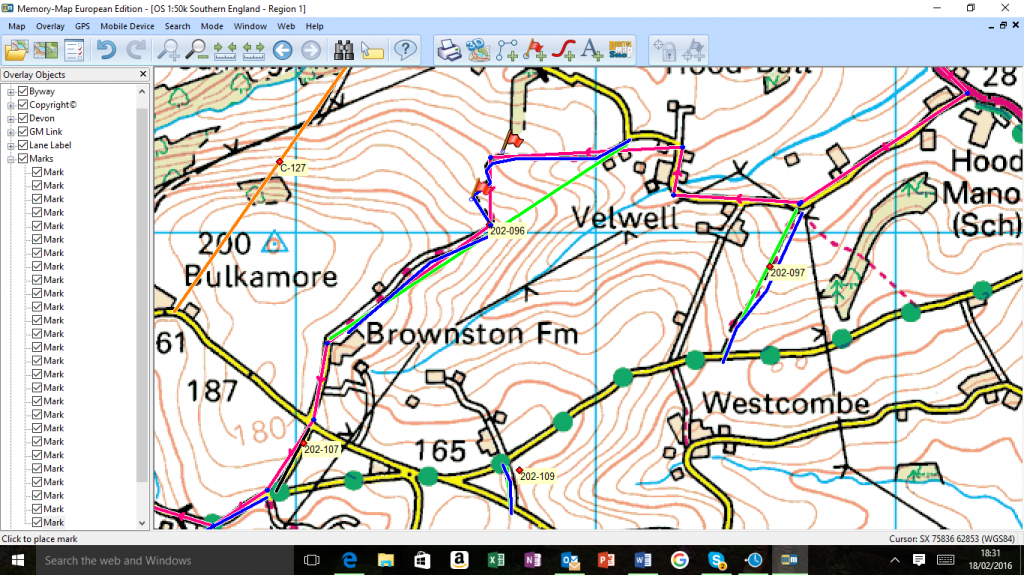Select the Add Text tool
The width and height of the screenshot is (1024, 575).
[591, 49]
